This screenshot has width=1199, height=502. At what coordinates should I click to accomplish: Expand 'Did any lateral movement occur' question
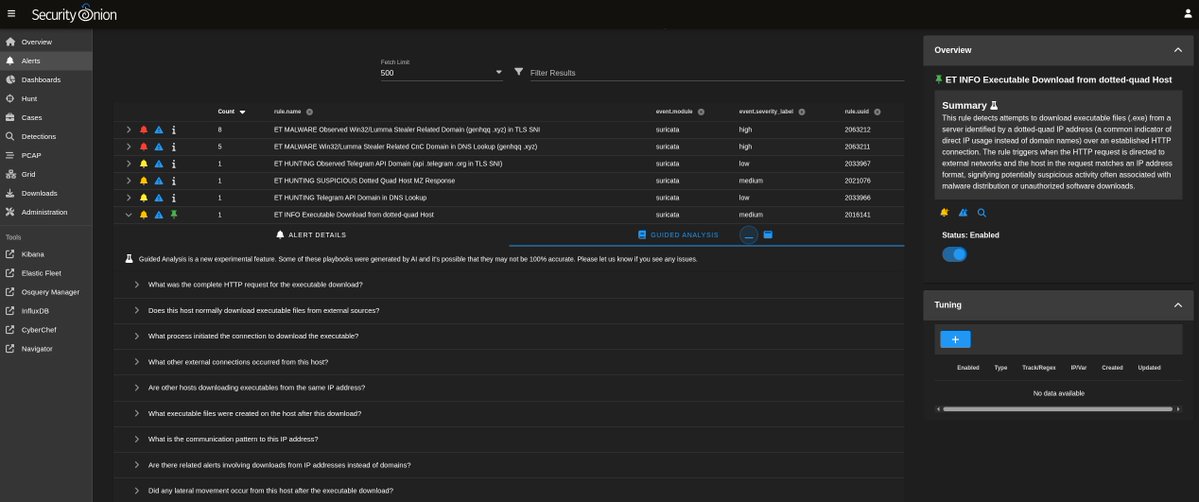point(509,491)
